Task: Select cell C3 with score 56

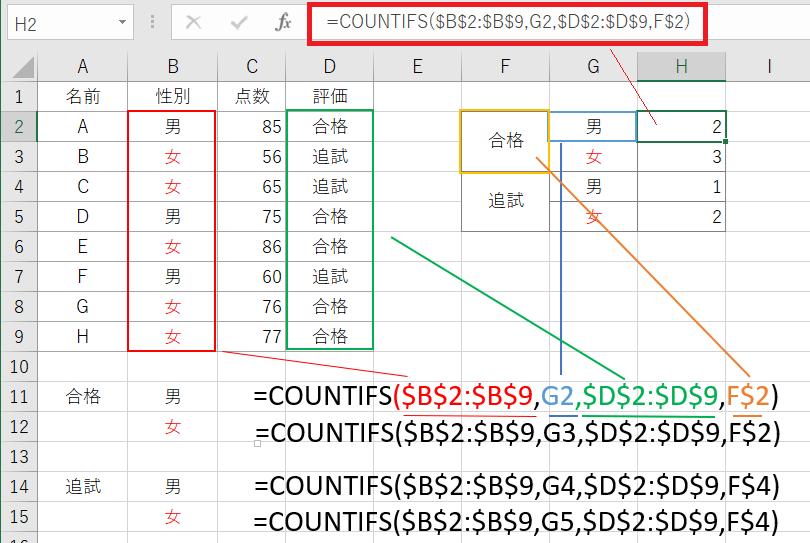Action: point(252,157)
